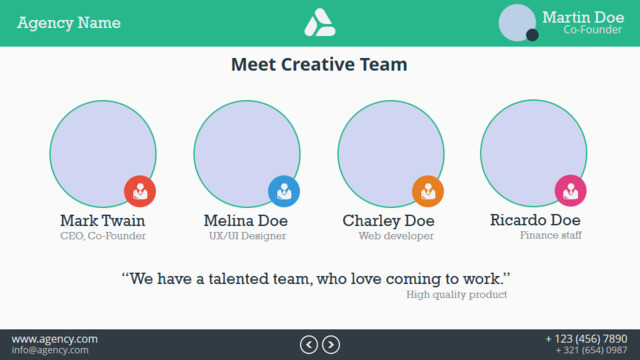Viewport: 640px width, 360px height.
Task: Click the white triangular agency logo
Action: [320, 22]
